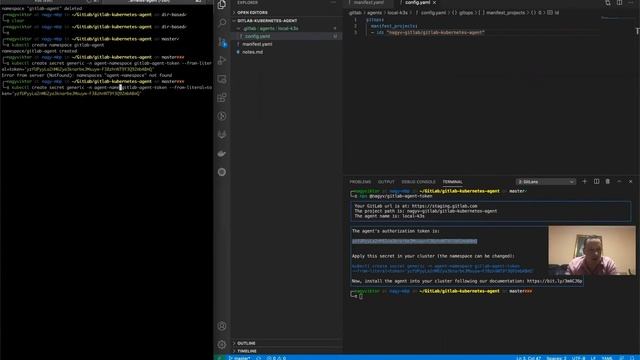This screenshot has width=640, height=360.
Task: Click the remote window indicator in status bar
Action: (220, 358)
